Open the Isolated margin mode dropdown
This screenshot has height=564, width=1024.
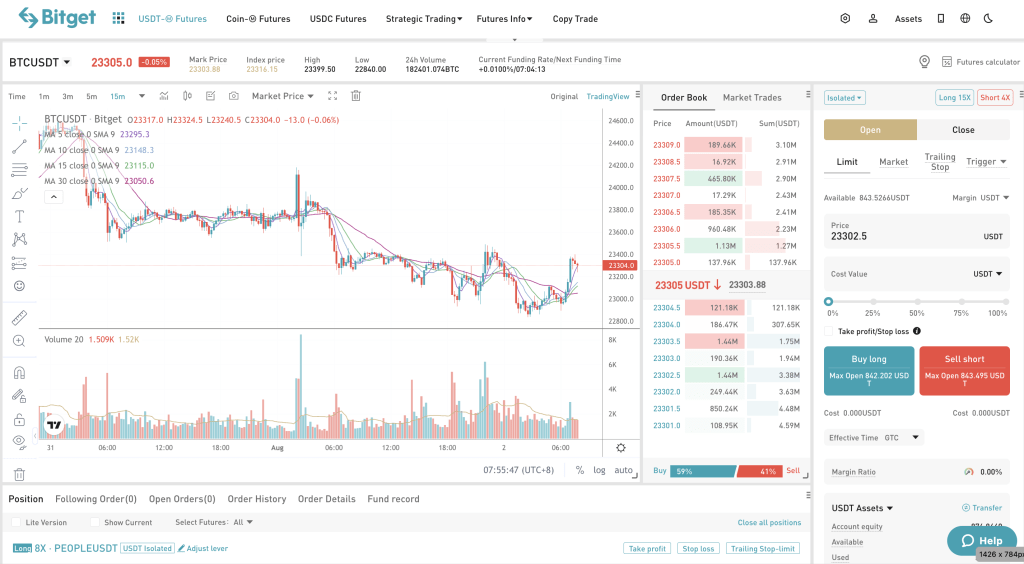pyautogui.click(x=844, y=98)
